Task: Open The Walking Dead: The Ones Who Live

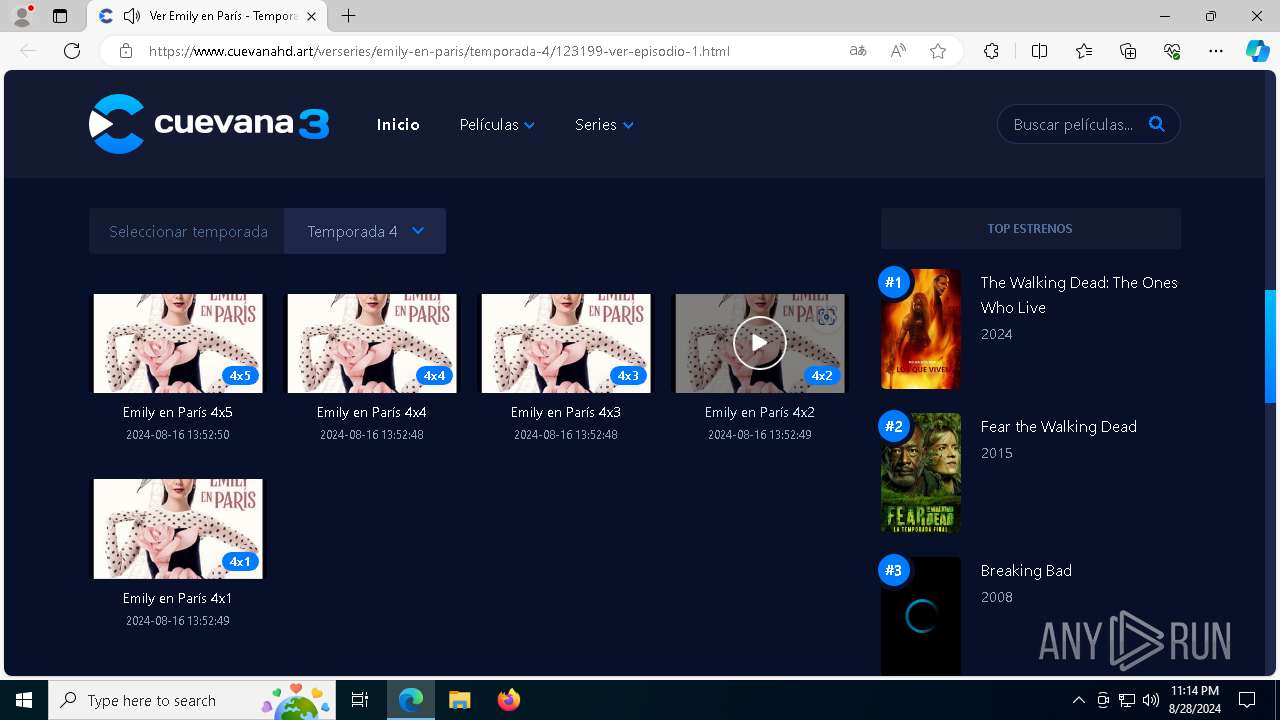Action: click(1079, 295)
